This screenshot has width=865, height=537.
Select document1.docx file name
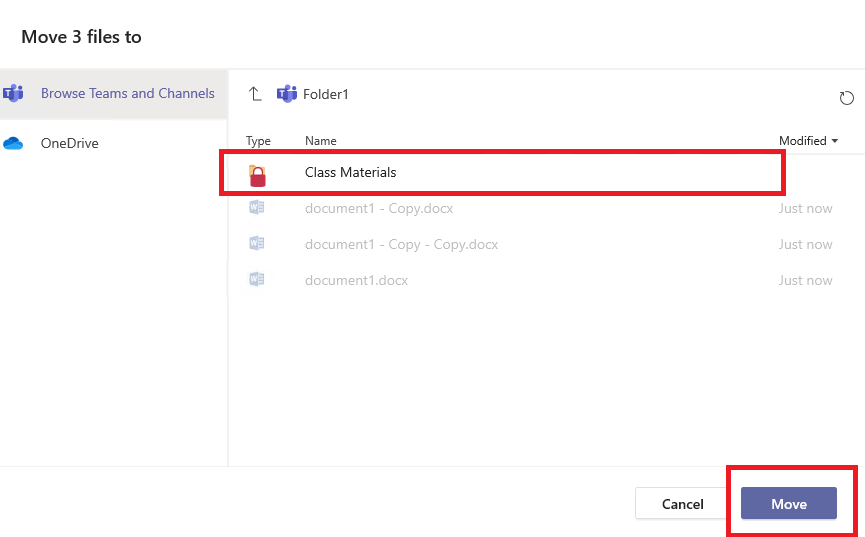(356, 280)
